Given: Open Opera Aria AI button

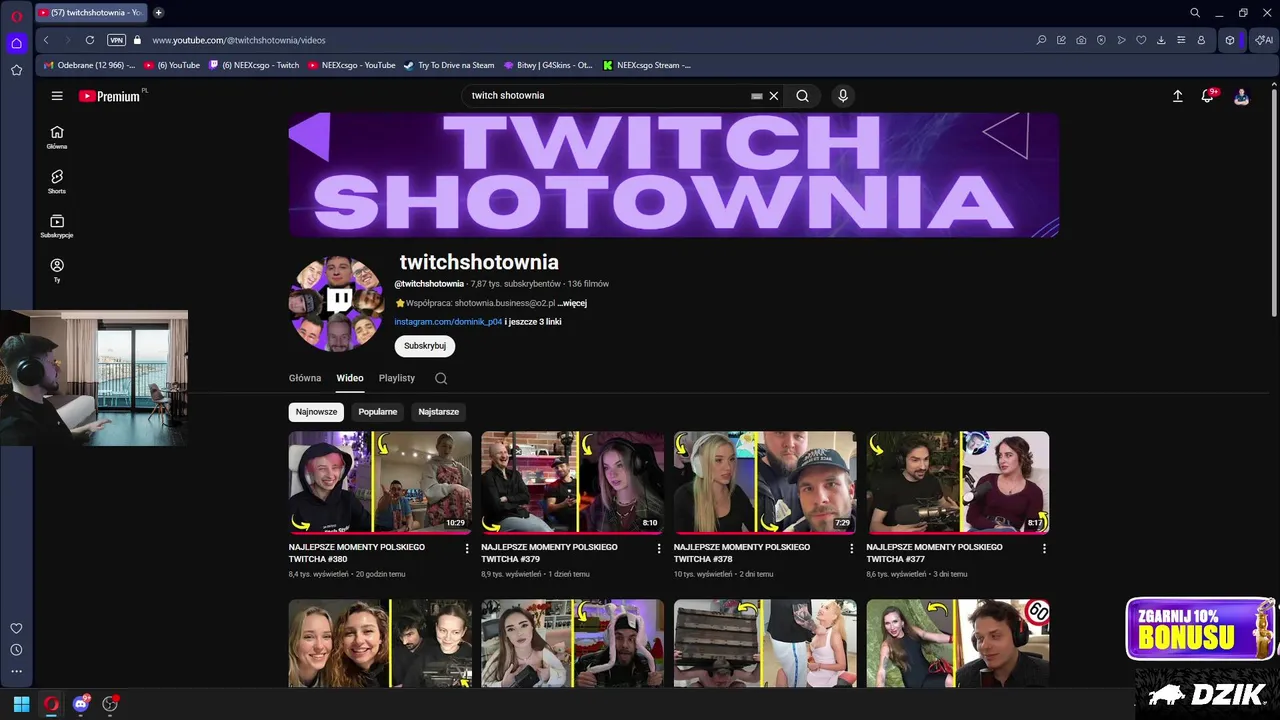Looking at the screenshot, I should click(x=1264, y=40).
